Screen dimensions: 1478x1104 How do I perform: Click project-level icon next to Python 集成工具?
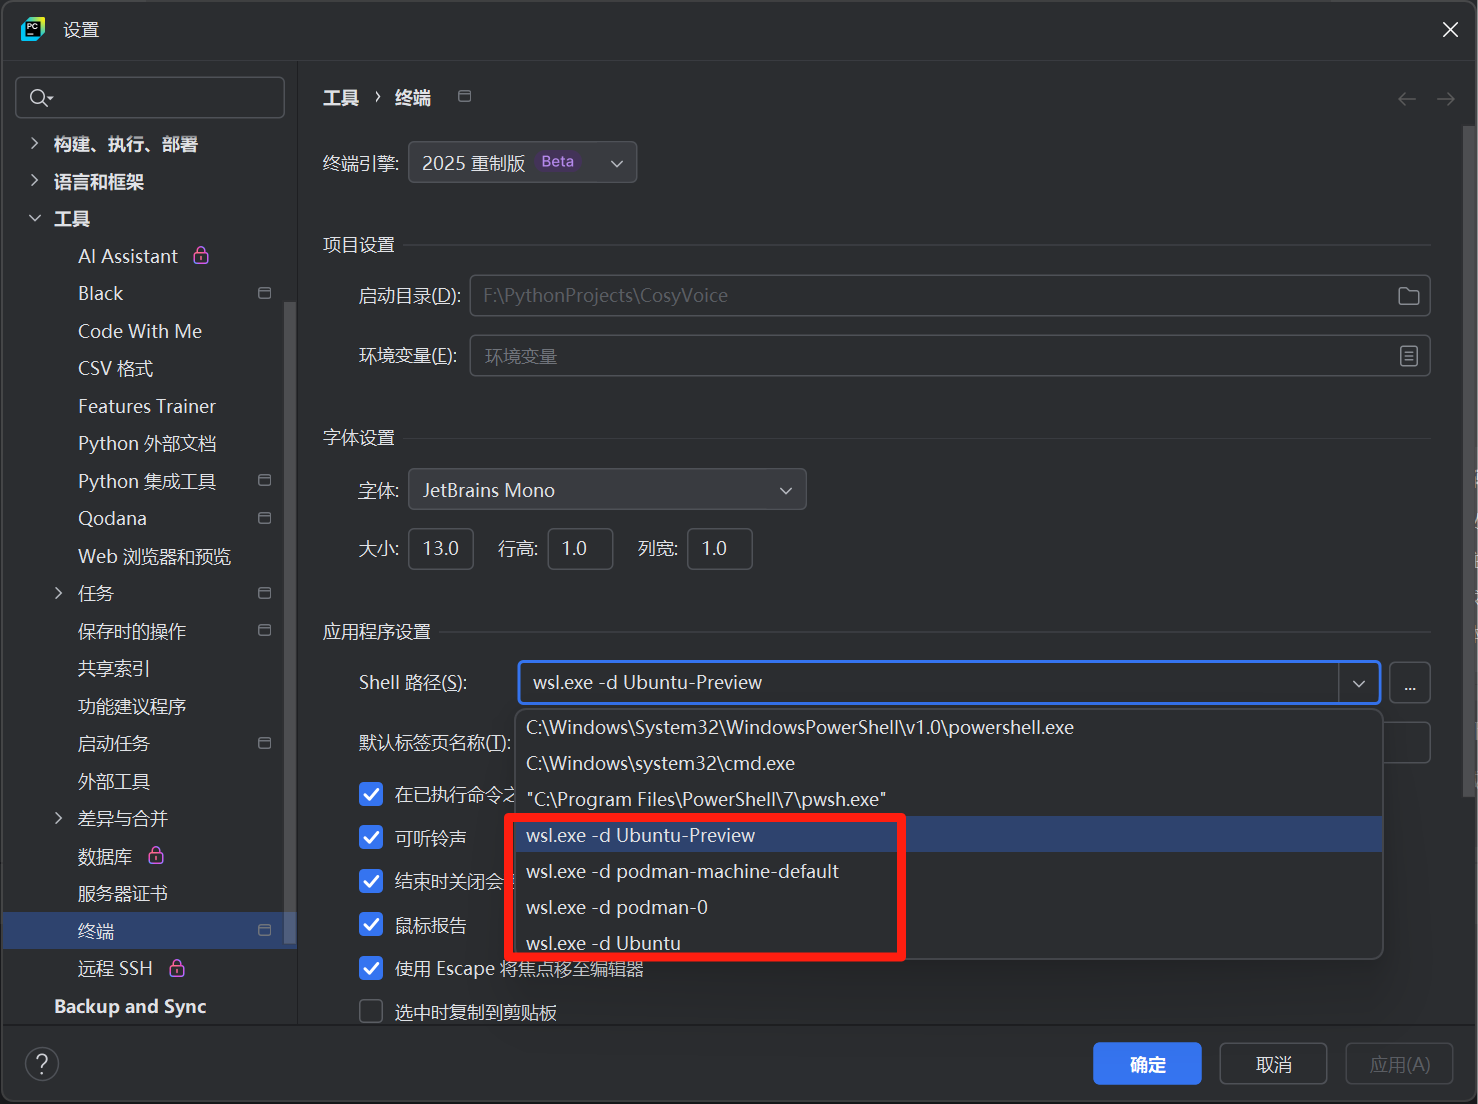tap(264, 481)
